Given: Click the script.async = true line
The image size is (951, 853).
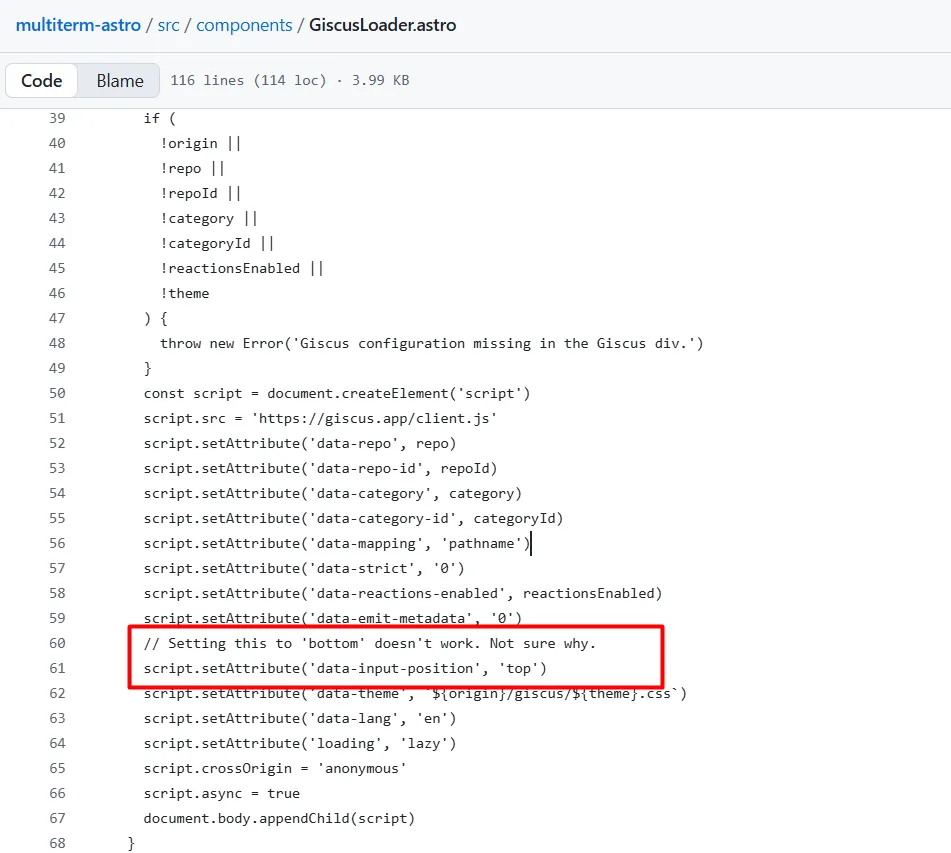Looking at the screenshot, I should coord(221,793).
